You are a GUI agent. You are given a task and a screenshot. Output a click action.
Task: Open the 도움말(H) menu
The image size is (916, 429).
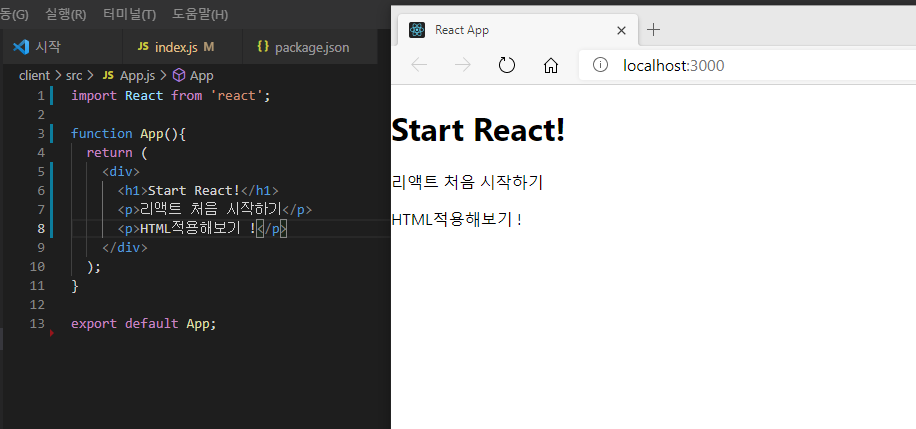pos(200,15)
